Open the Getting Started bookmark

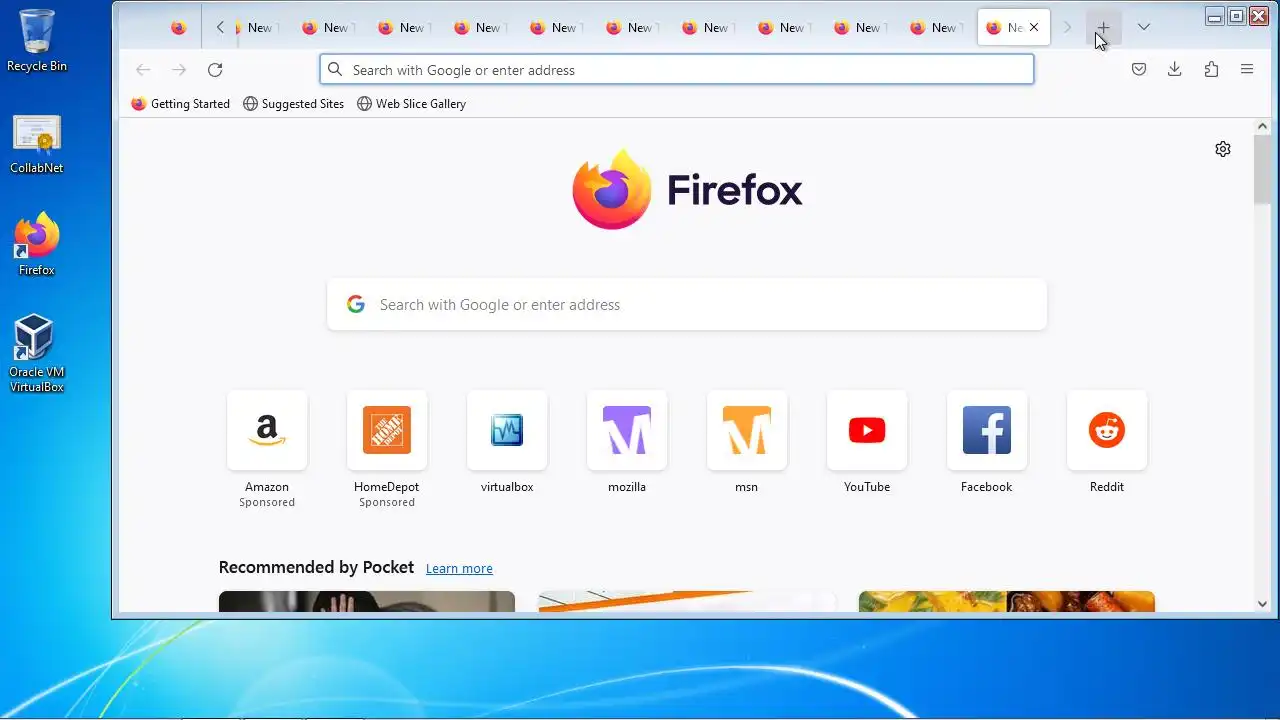point(181,103)
